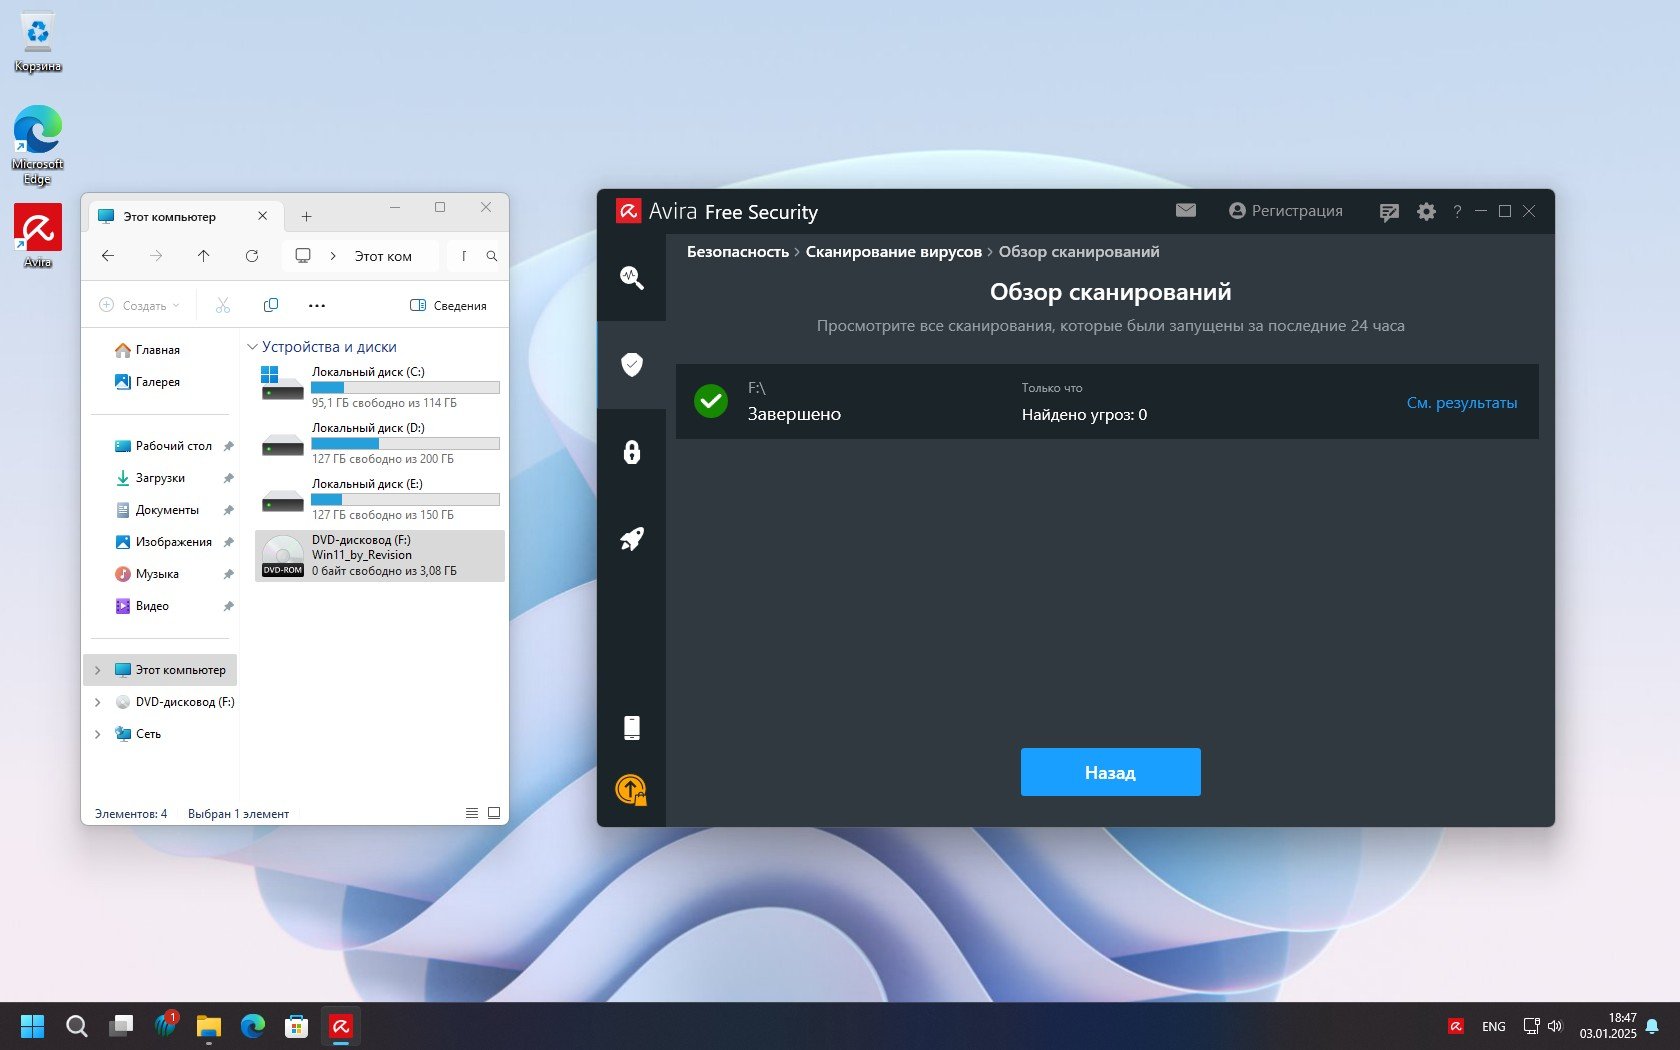Expand Этот компьютер in navigation tree

tap(98, 670)
